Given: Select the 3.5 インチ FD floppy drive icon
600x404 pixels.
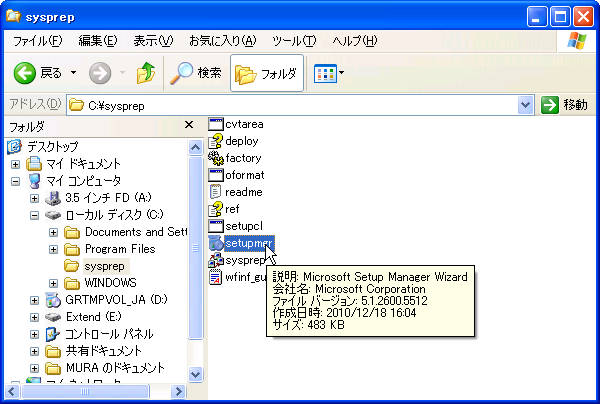Looking at the screenshot, I should 53,198.
